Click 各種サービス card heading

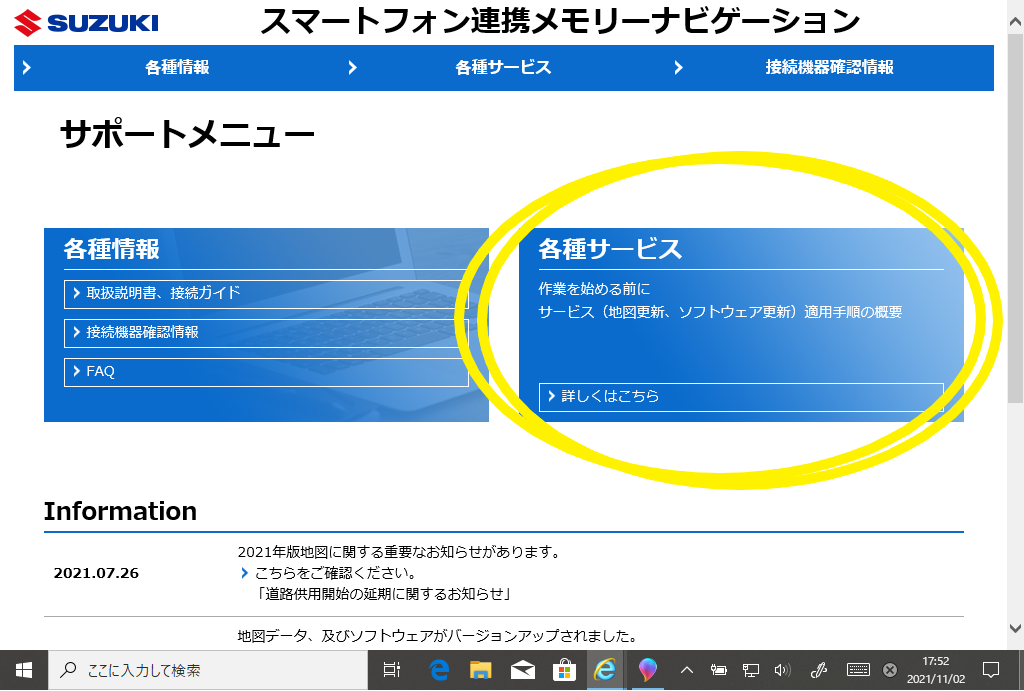[x=610, y=249]
